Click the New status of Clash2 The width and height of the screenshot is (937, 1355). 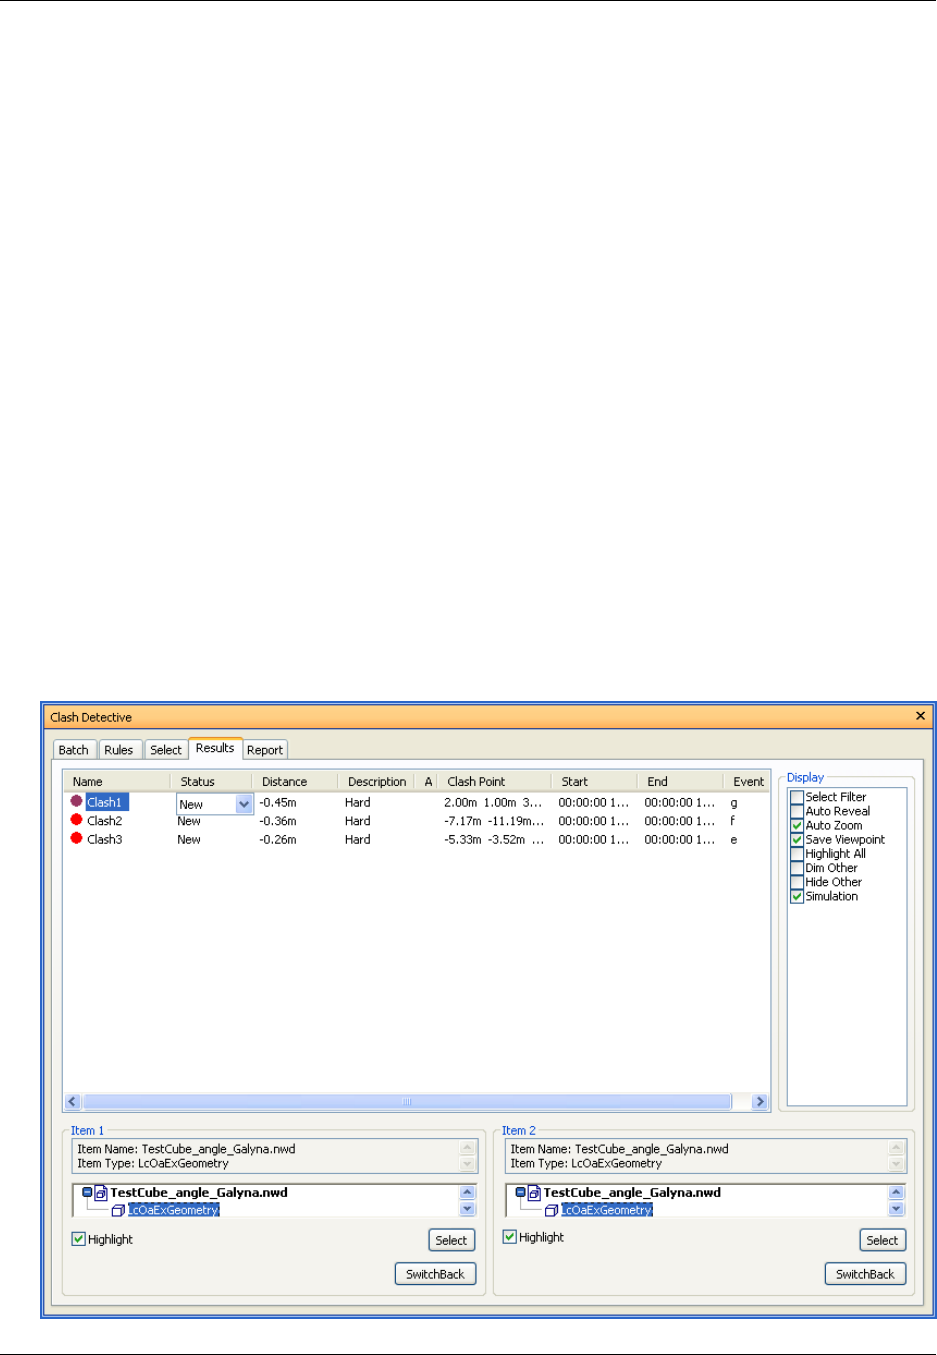pyautogui.click(x=189, y=821)
